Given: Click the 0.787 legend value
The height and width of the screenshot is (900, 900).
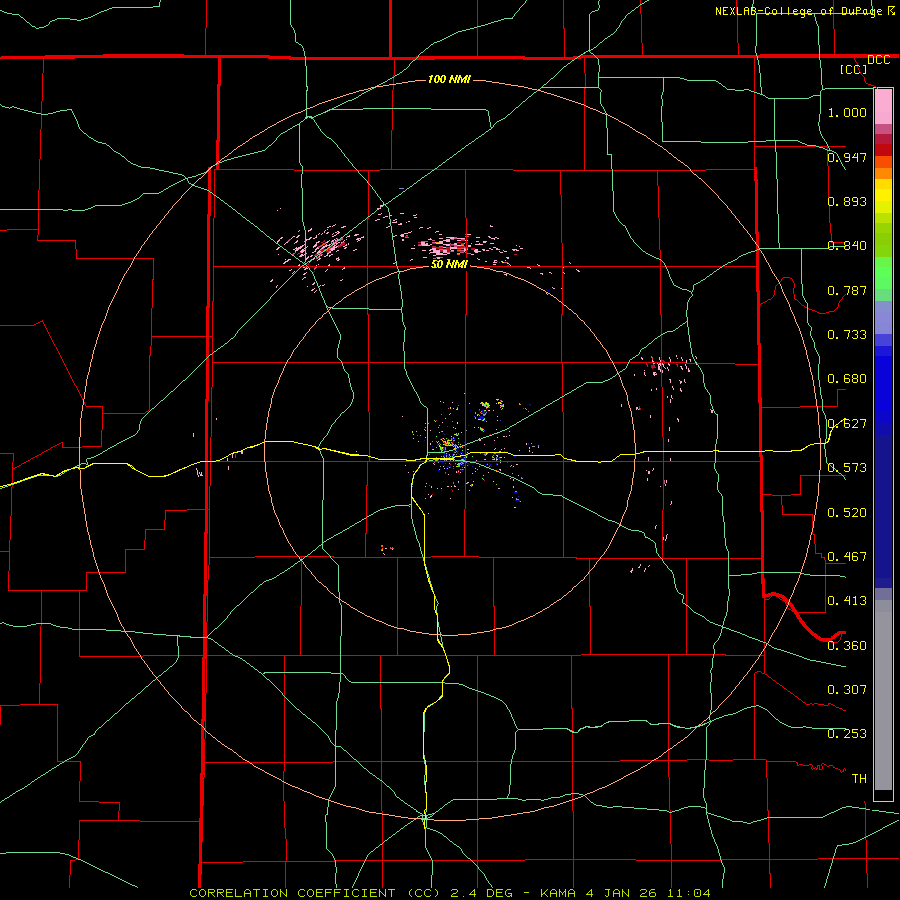Looking at the screenshot, I should click(x=847, y=290).
